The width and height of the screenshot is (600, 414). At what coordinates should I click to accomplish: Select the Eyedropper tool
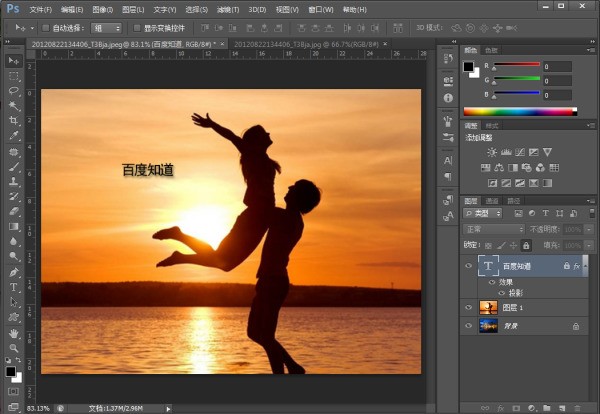14,135
